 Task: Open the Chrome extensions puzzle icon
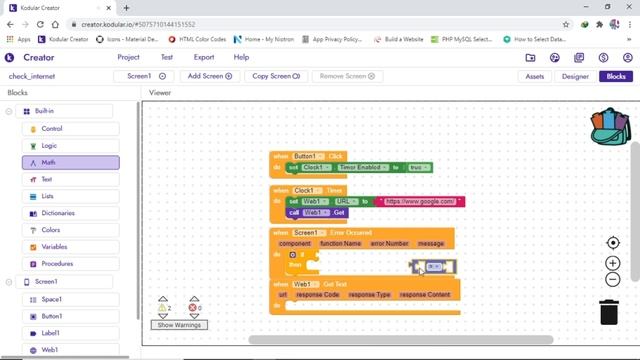coord(599,24)
